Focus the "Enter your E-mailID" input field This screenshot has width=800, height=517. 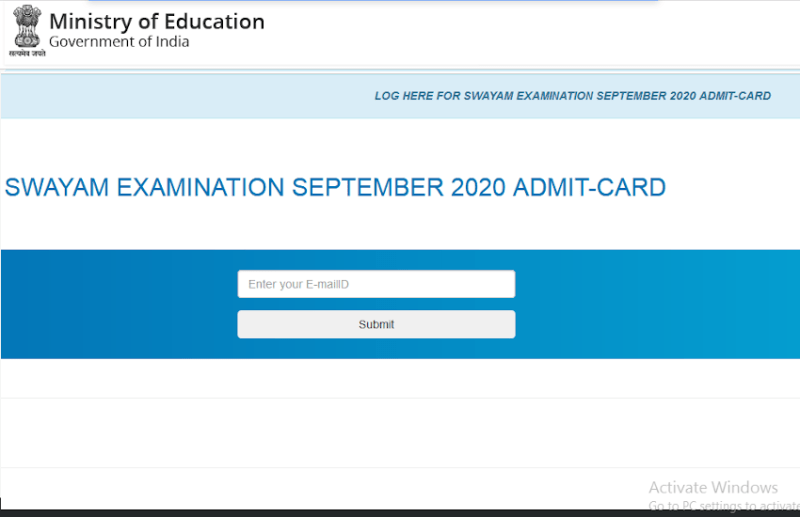point(376,284)
